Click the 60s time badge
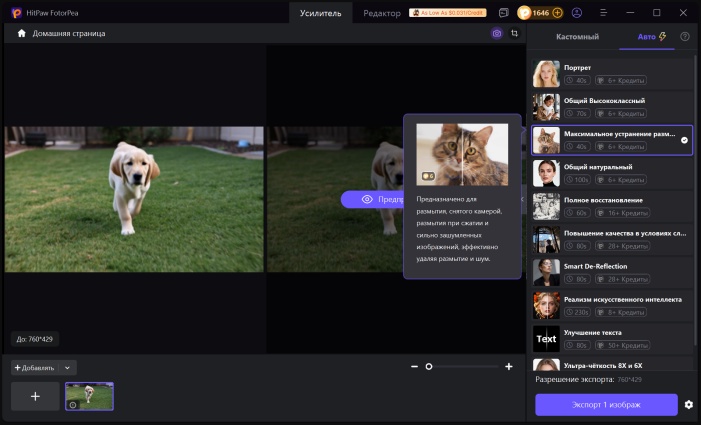Screen dimensions: 701x425 tap(577, 213)
